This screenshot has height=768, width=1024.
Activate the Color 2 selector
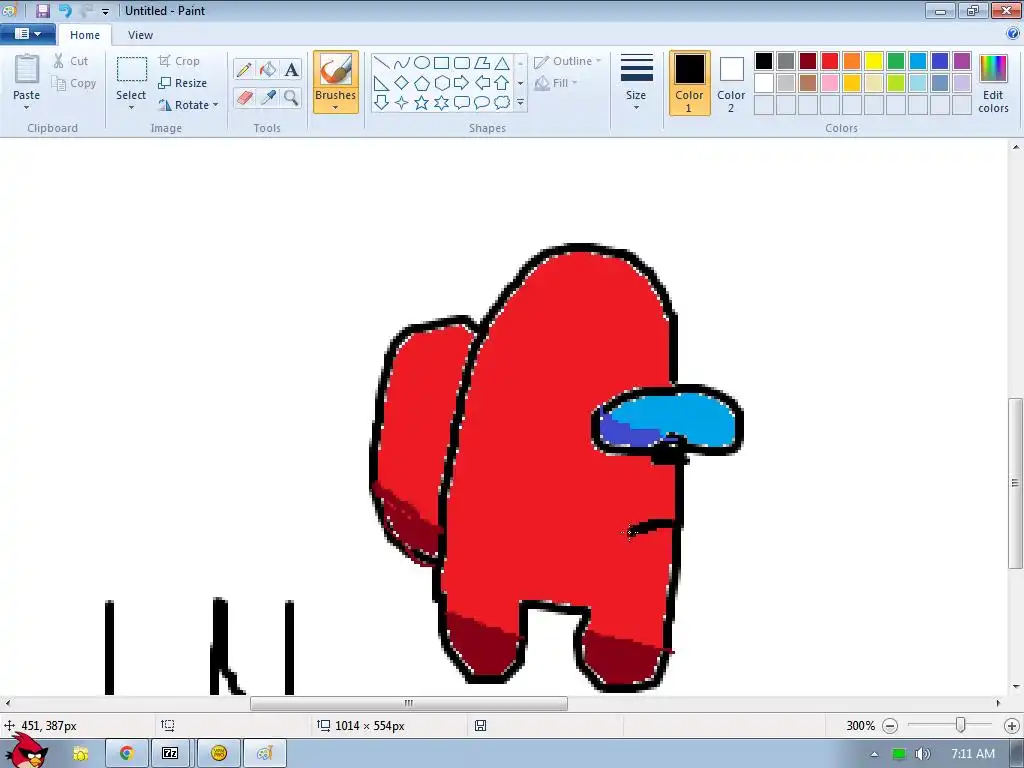[731, 82]
